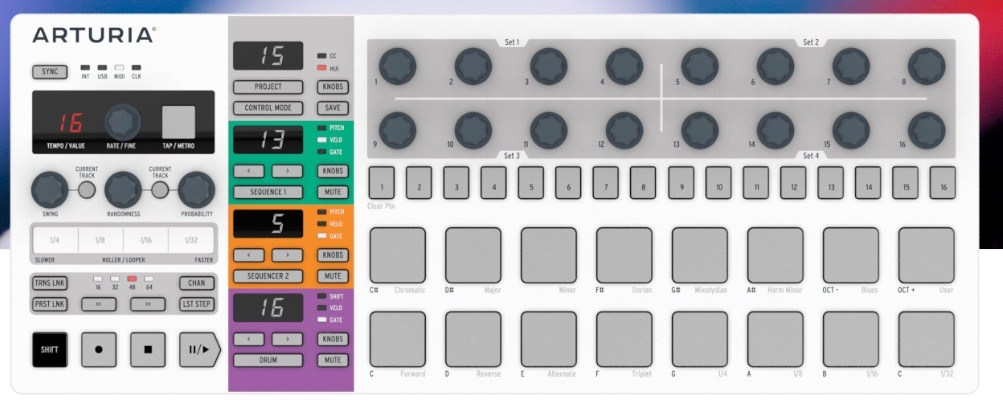This screenshot has width=1003, height=405.
Task: Mute Sequence 1 with its MUTE button
Action: tap(333, 192)
